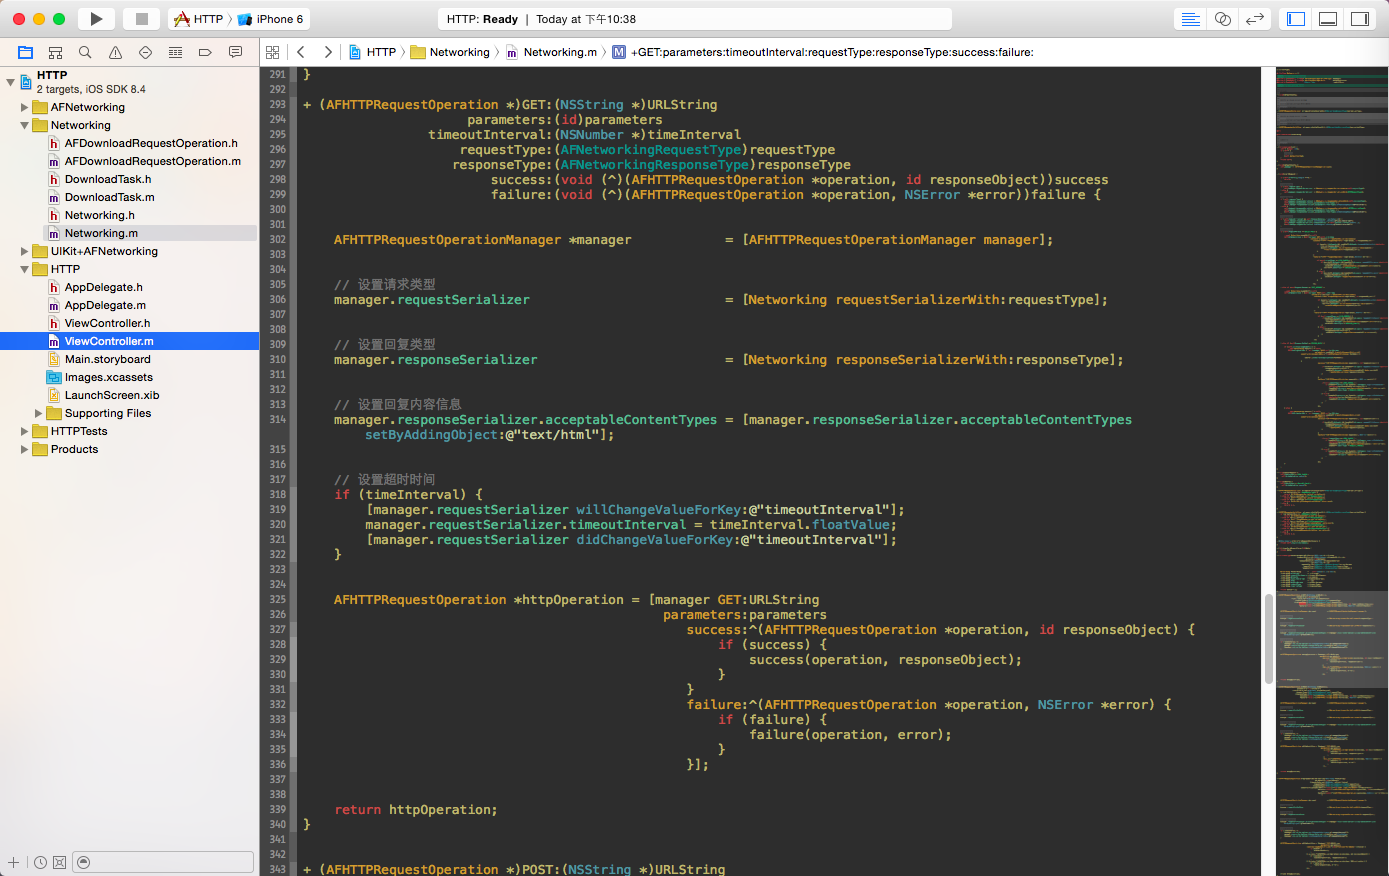Open the related items grid menu

pos(272,52)
